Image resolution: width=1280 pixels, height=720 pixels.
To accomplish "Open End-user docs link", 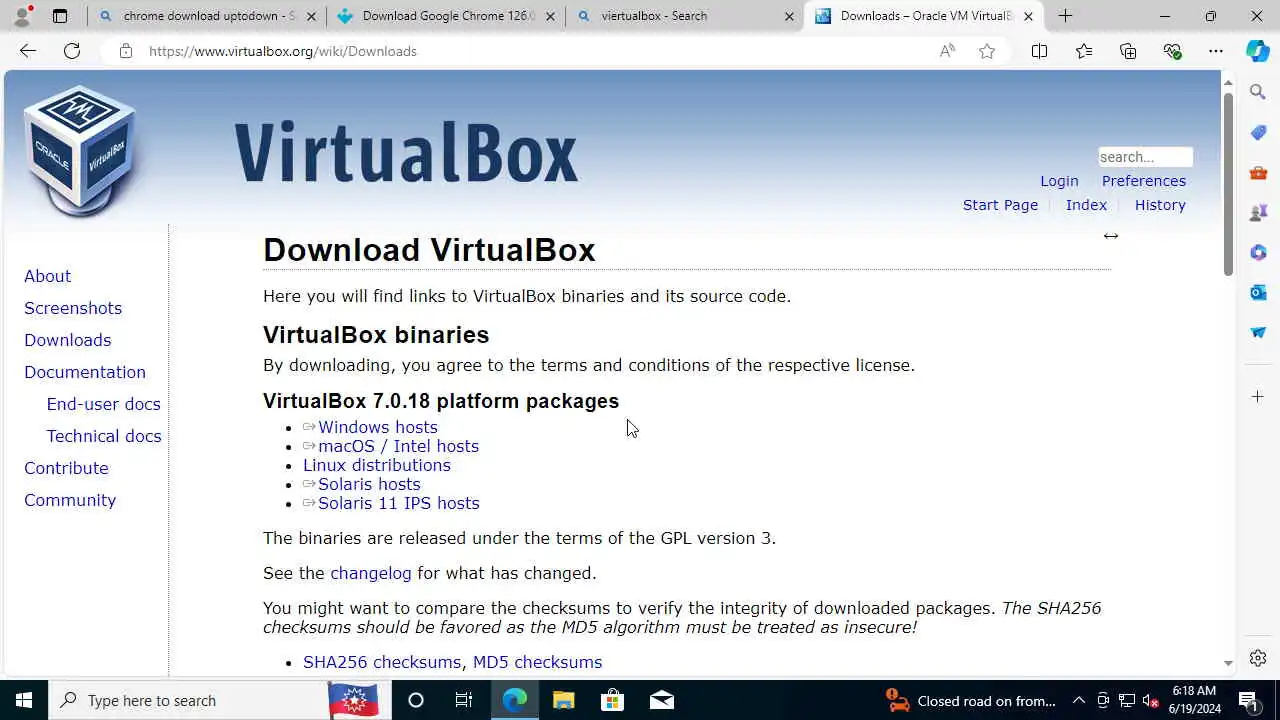I will 103,404.
